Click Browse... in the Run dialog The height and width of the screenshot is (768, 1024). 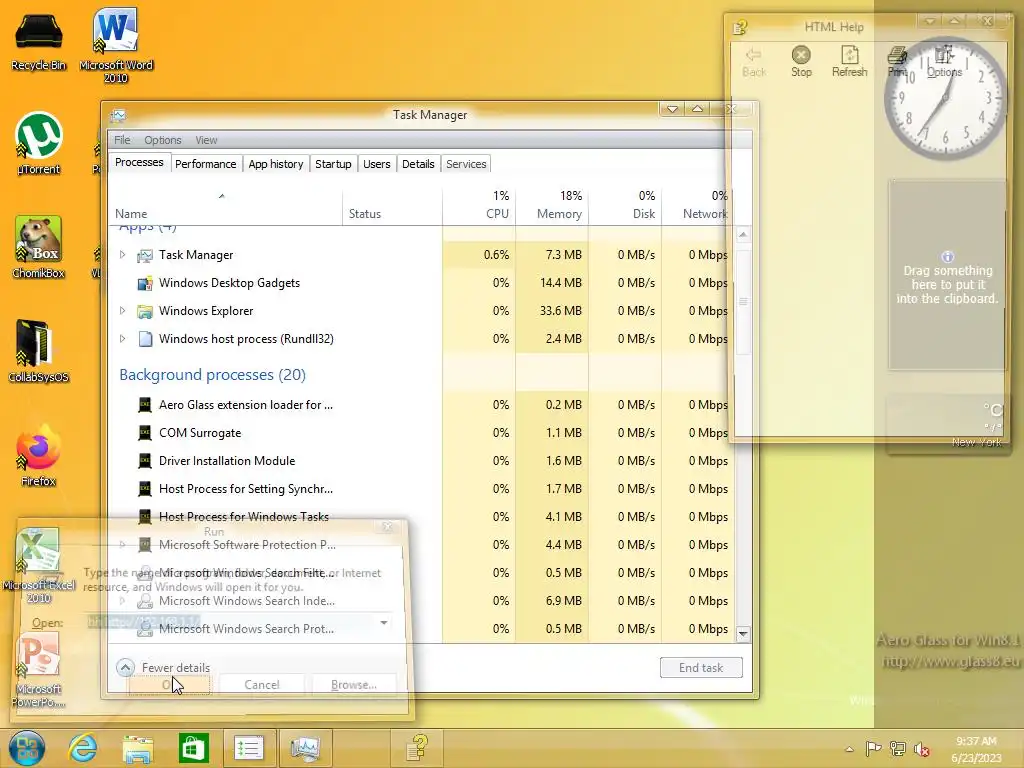pyautogui.click(x=354, y=684)
